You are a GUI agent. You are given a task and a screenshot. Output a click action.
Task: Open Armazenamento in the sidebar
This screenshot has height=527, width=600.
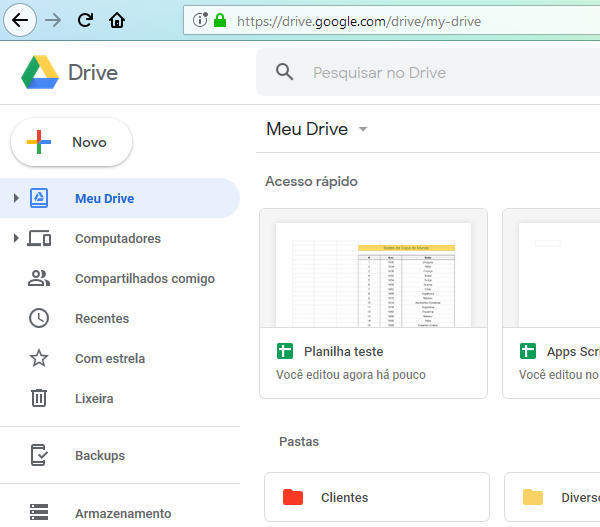123,514
